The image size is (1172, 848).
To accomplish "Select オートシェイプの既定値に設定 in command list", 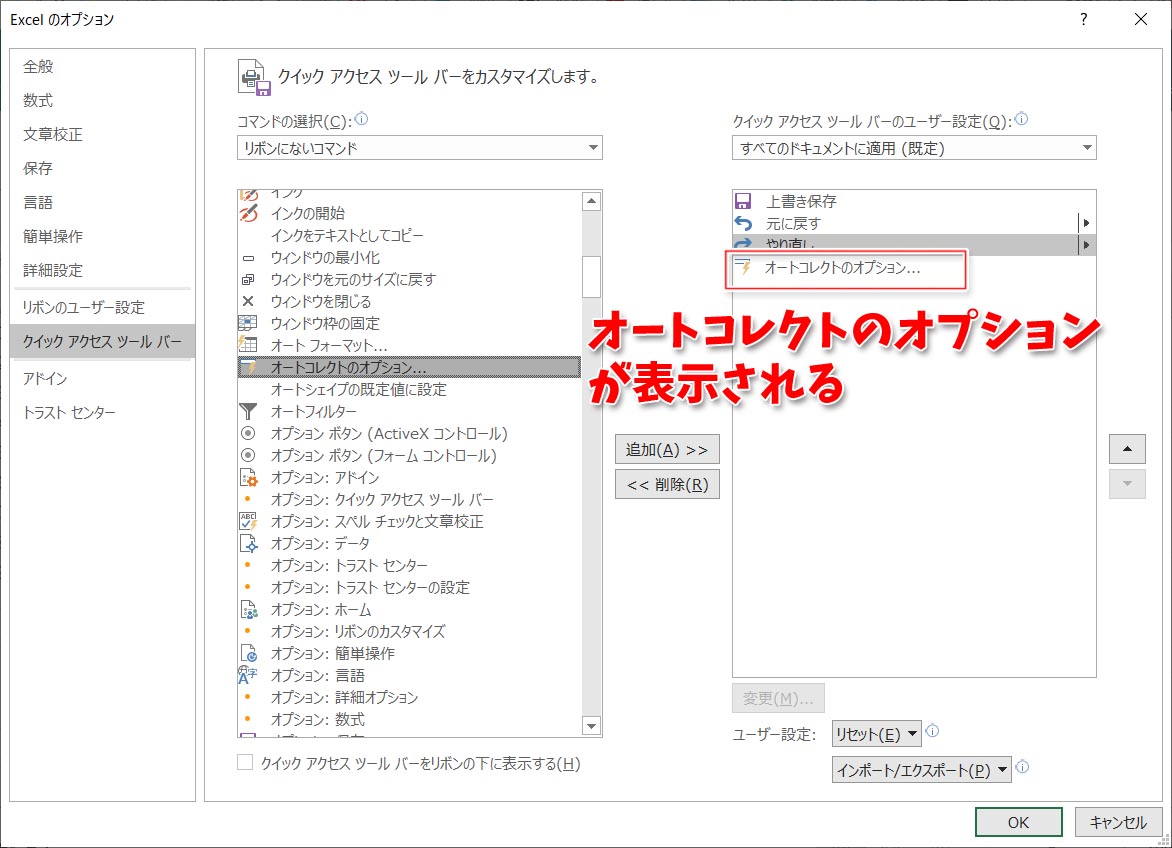I will 409,389.
